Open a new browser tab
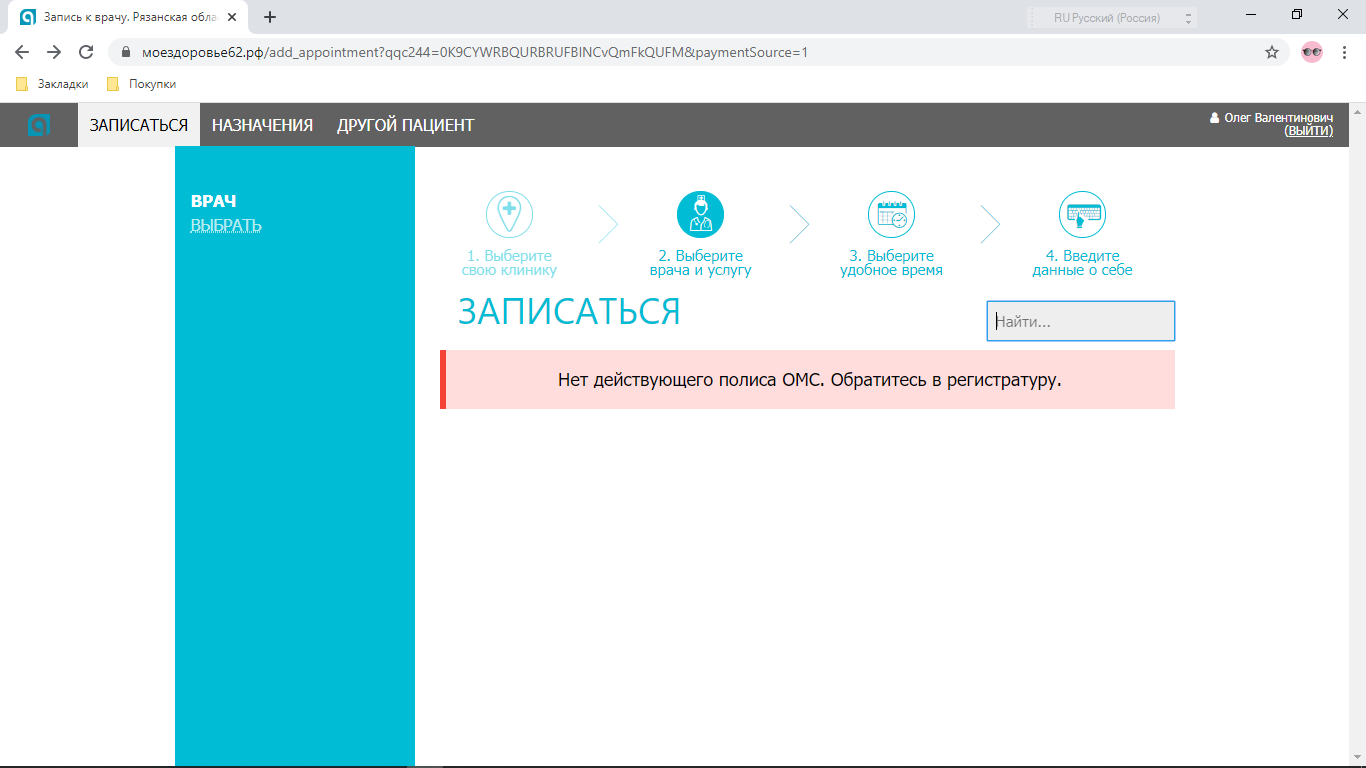1366x768 pixels. tap(270, 17)
